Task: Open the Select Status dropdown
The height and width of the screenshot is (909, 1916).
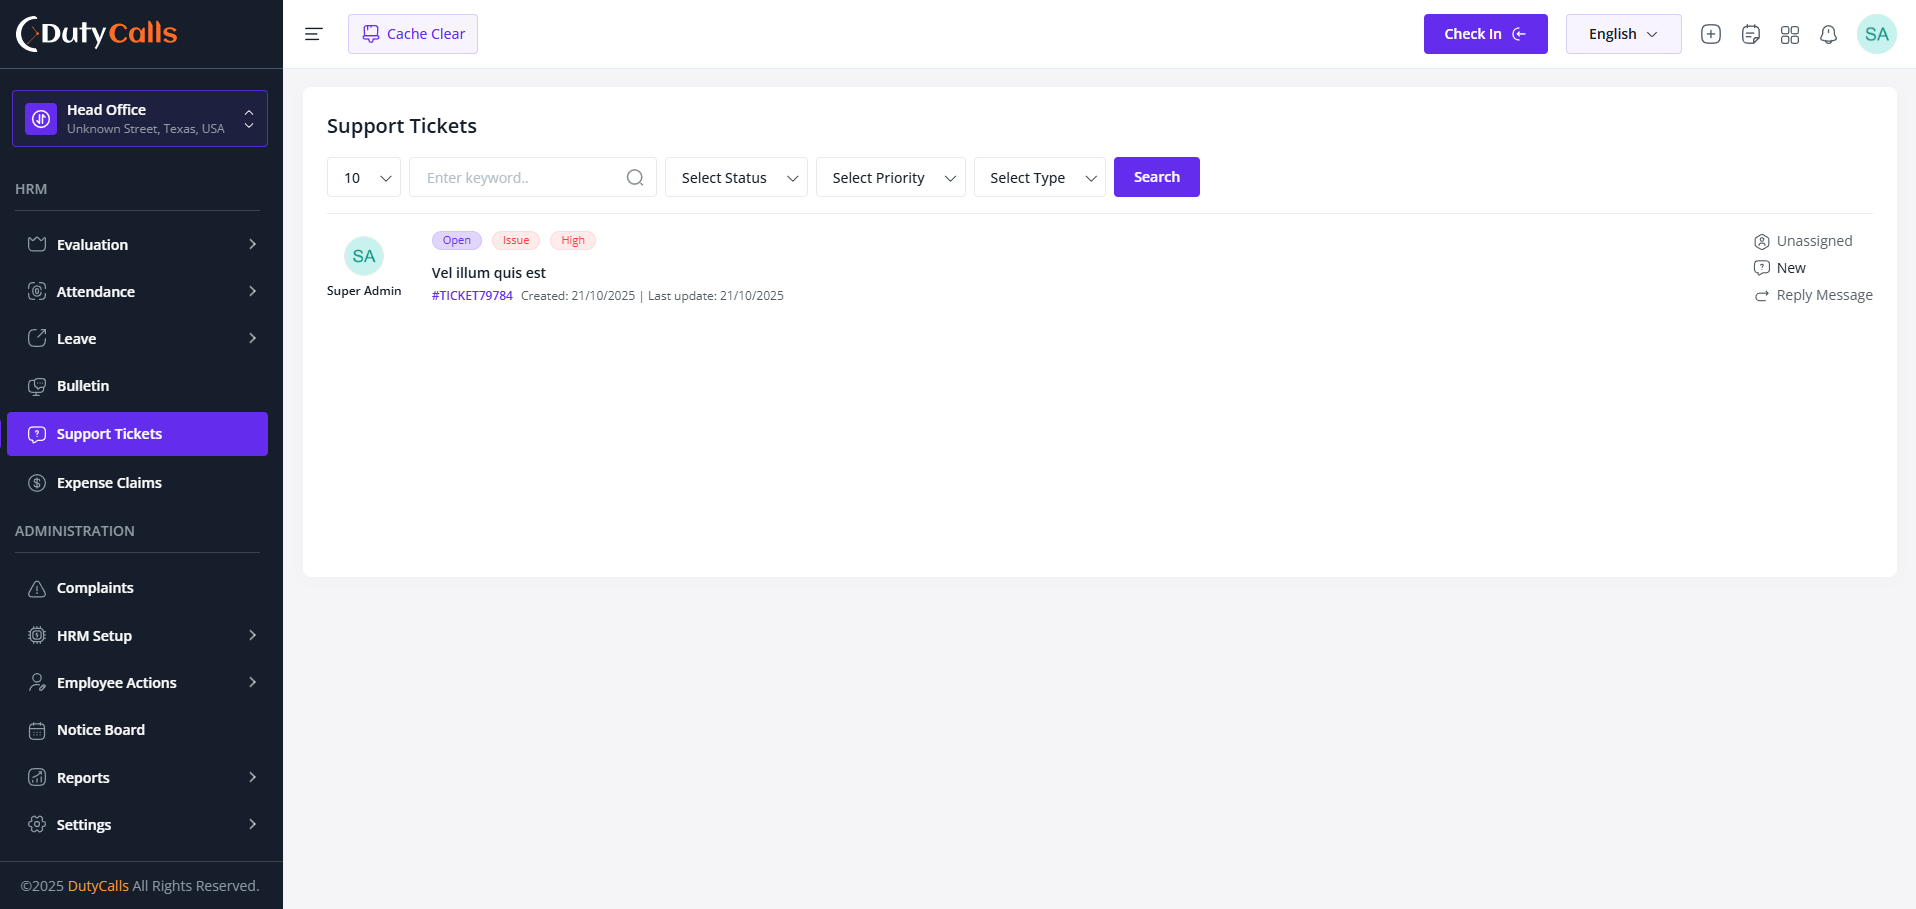Action: [736, 177]
